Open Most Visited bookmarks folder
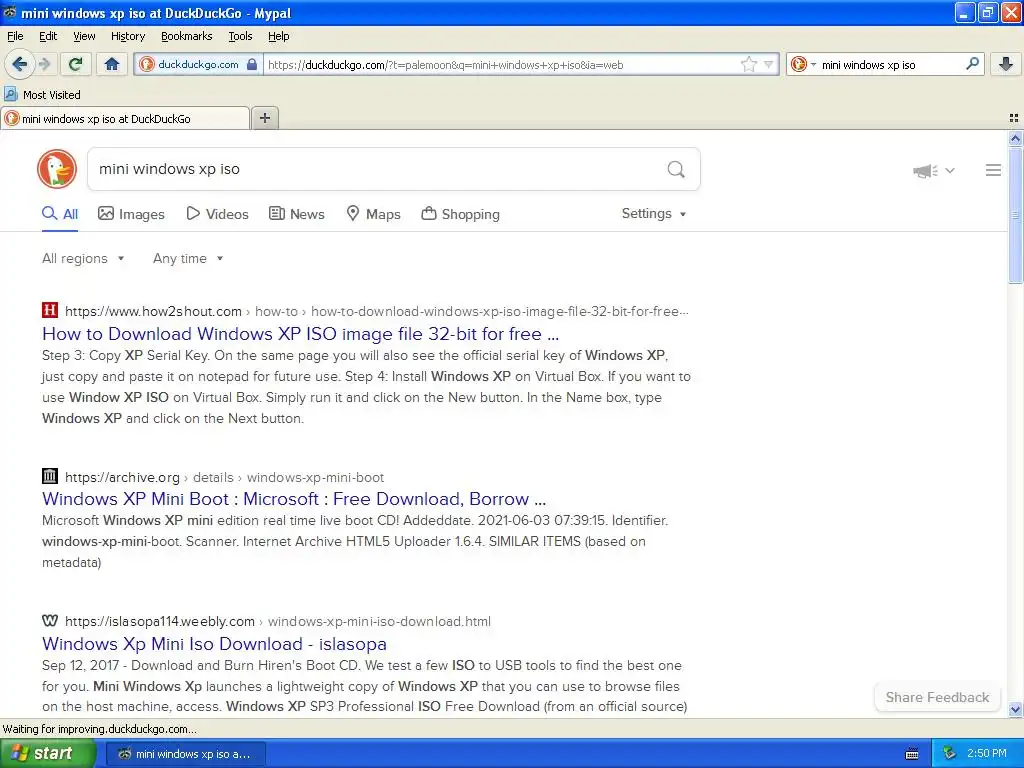The height and width of the screenshot is (768, 1024). (42, 95)
